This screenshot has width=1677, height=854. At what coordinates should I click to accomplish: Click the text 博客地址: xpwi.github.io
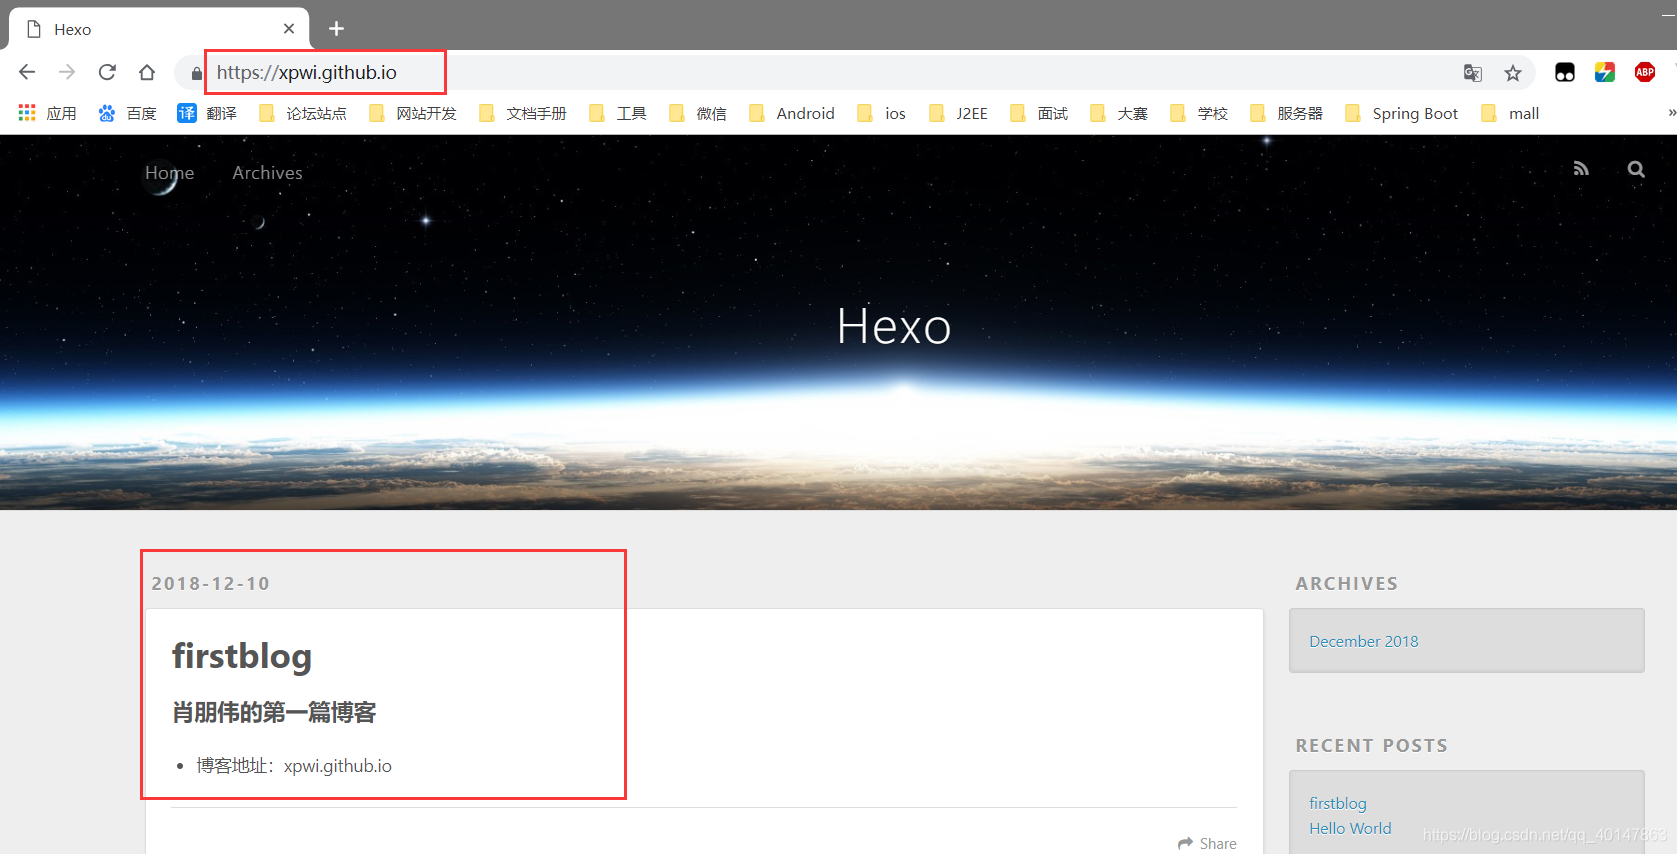click(x=294, y=766)
